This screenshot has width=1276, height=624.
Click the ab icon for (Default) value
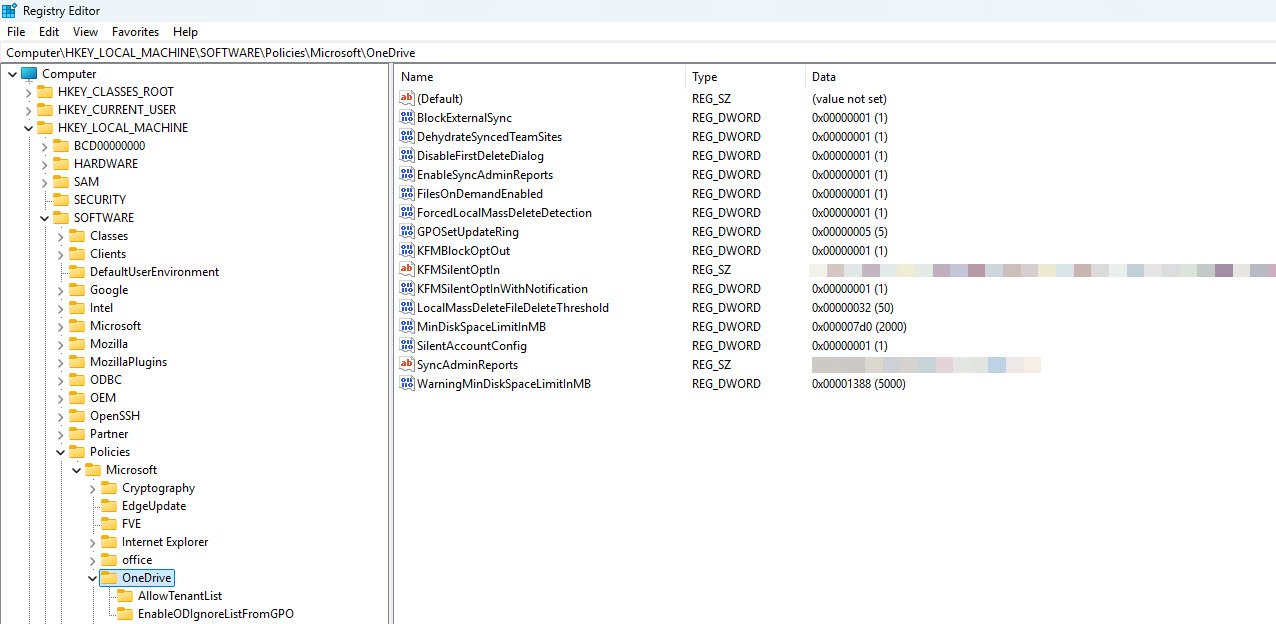tap(406, 99)
